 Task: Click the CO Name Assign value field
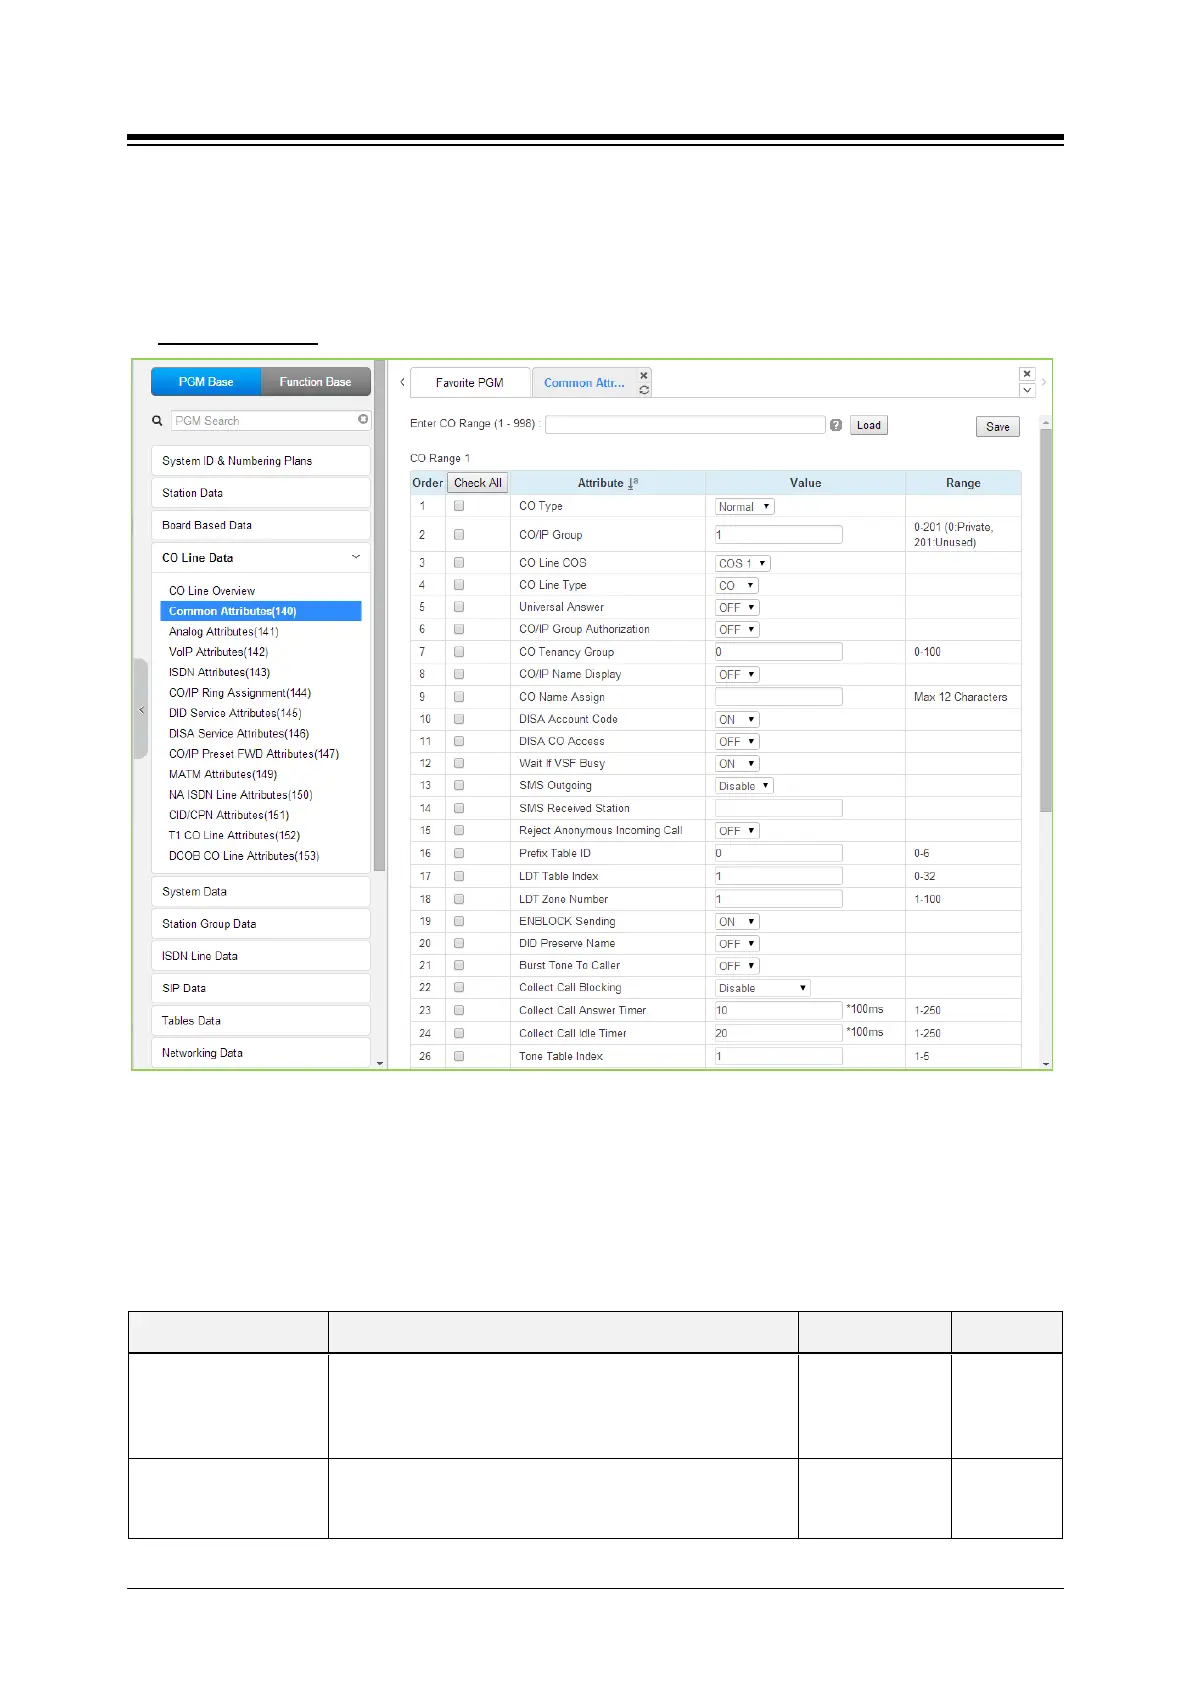(779, 697)
